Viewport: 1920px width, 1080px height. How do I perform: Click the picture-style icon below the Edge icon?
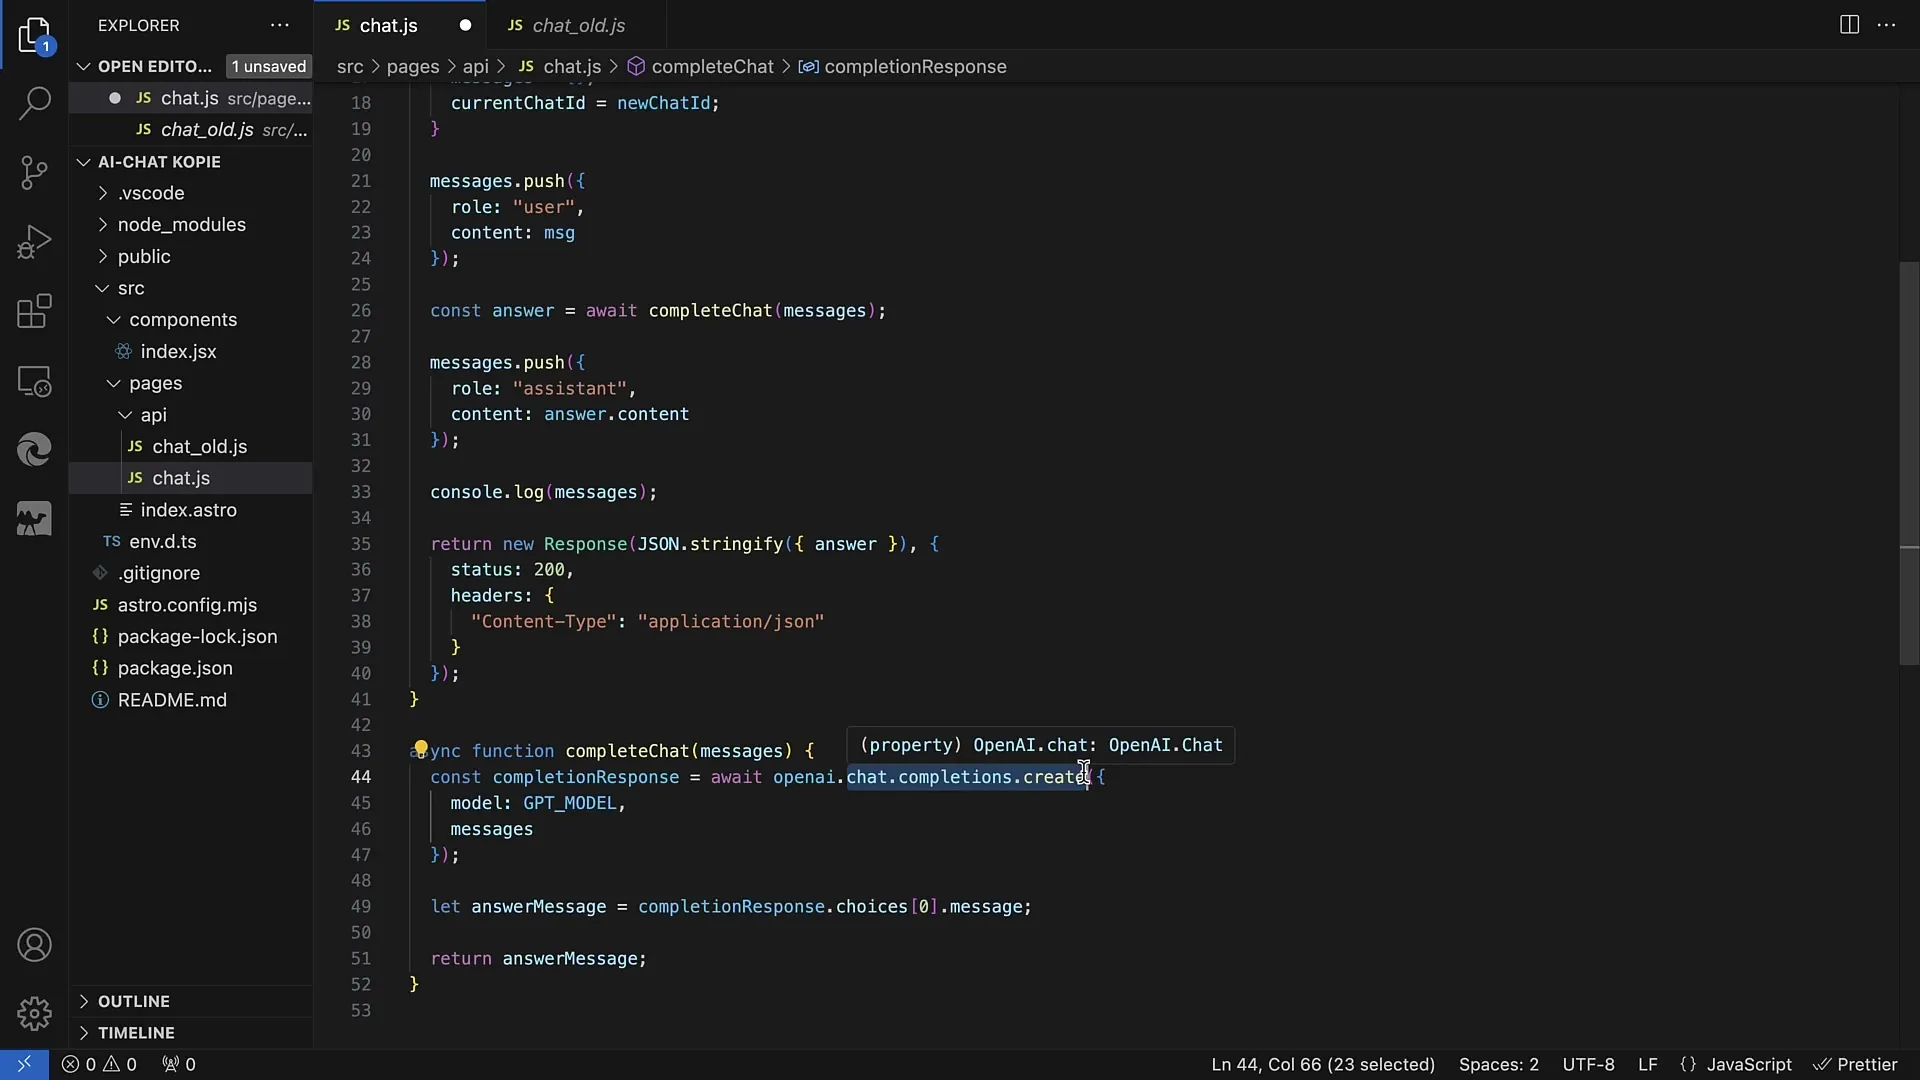pyautogui.click(x=34, y=519)
